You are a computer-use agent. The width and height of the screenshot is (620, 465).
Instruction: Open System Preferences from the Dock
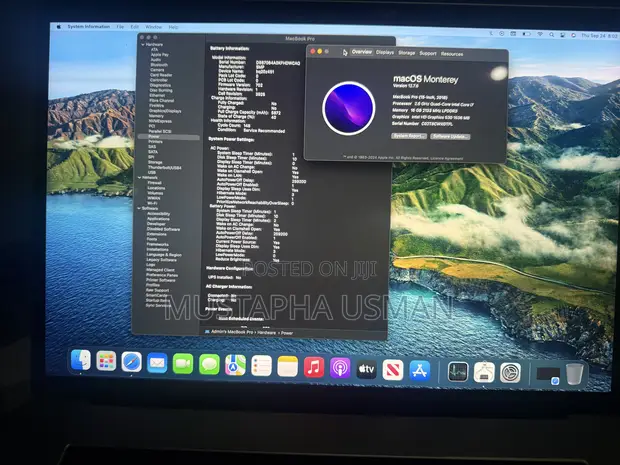coord(510,373)
